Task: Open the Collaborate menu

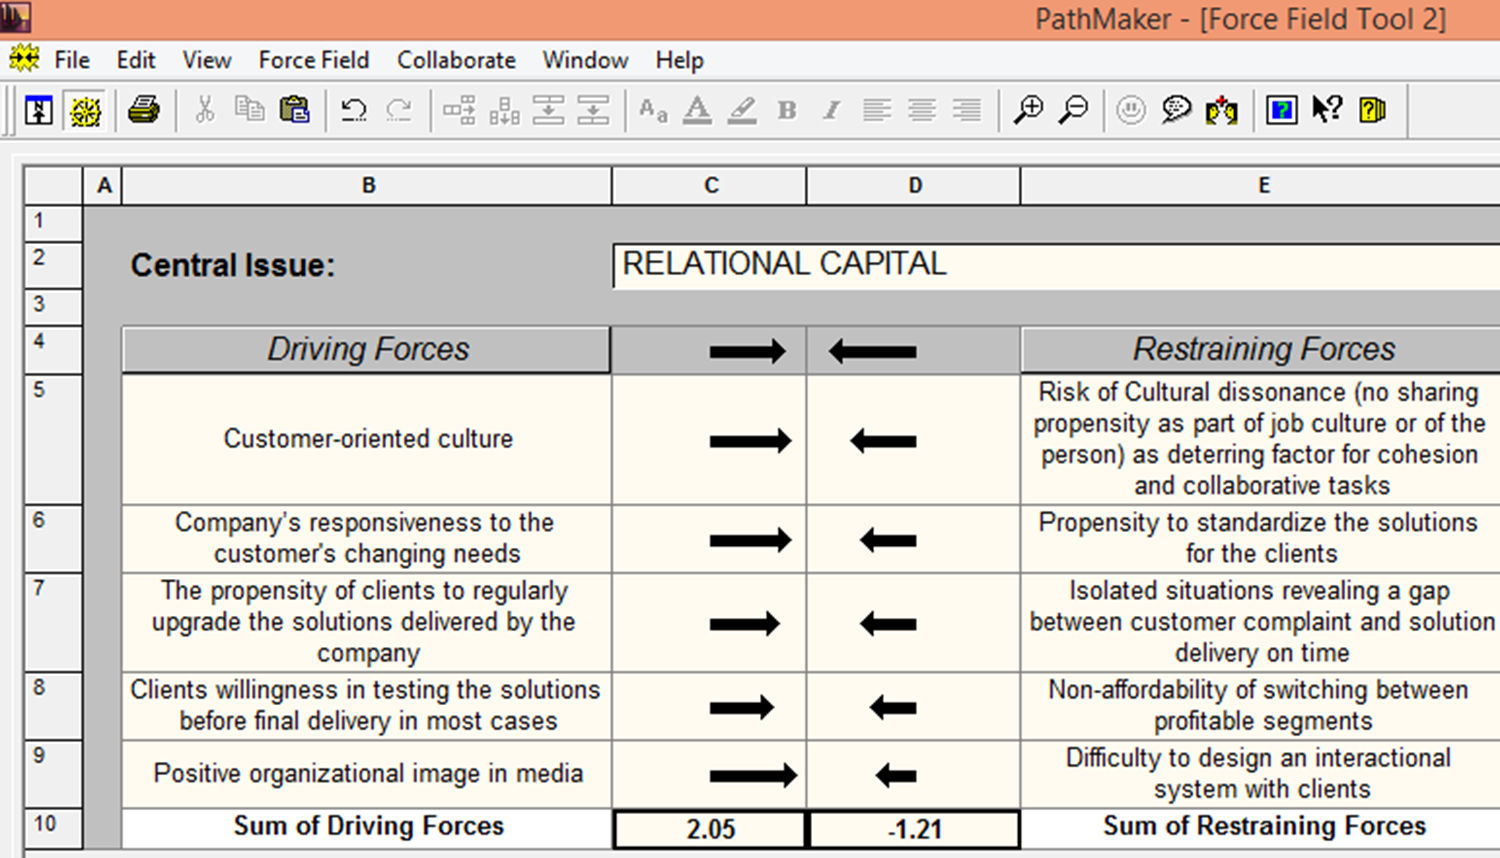Action: (x=456, y=60)
